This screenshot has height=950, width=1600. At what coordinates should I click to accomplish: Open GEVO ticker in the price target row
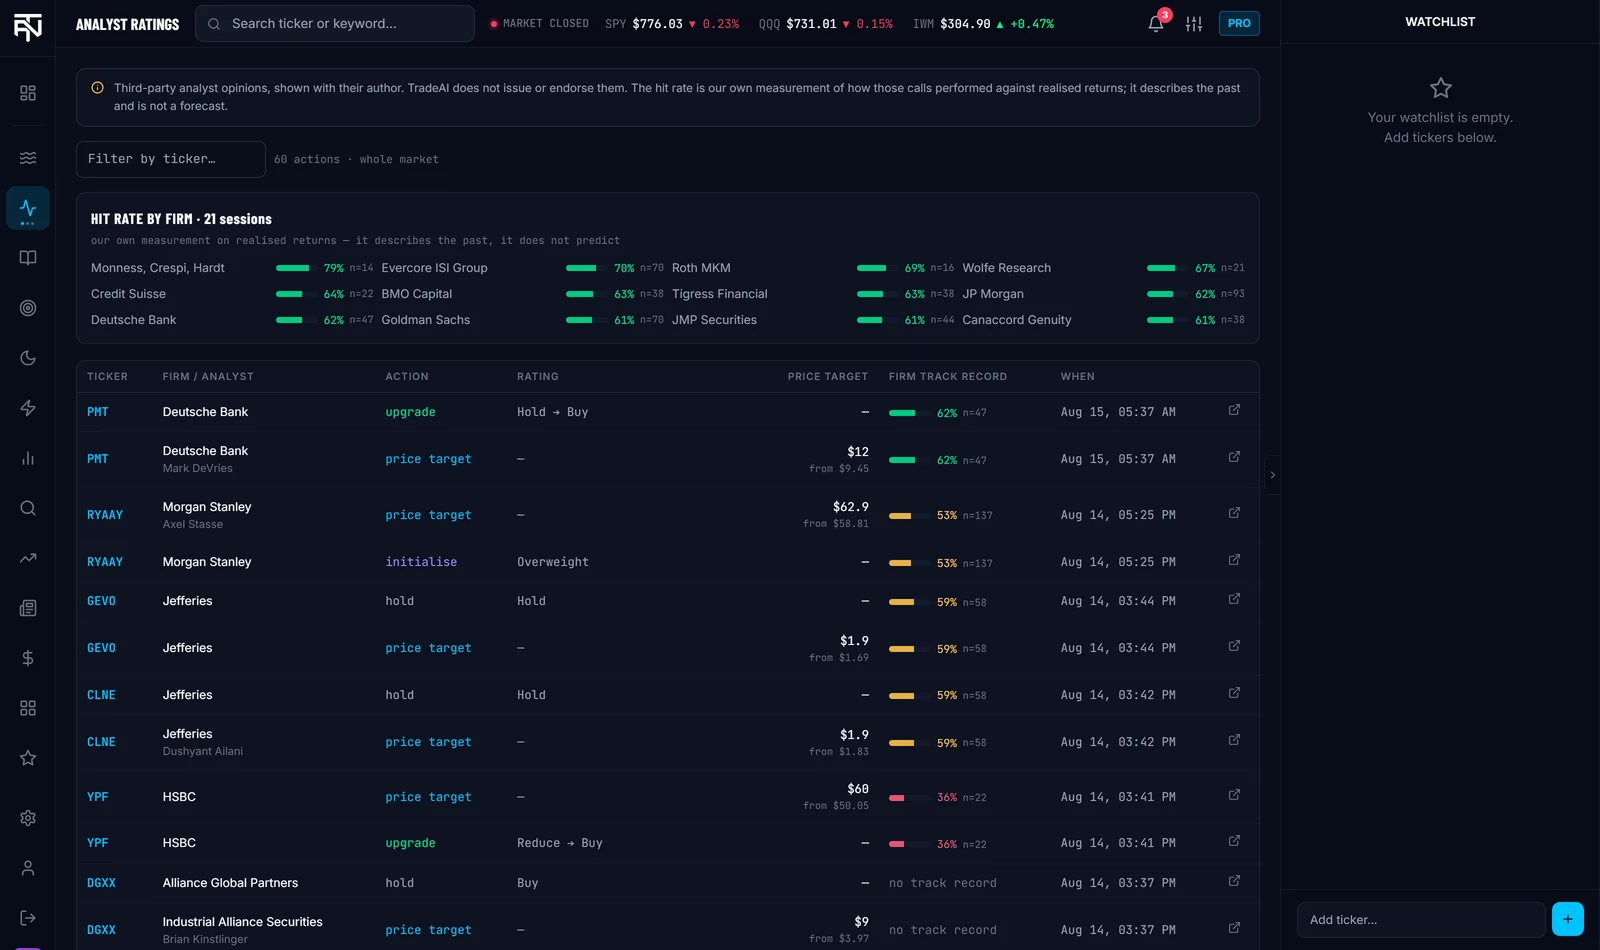(101, 648)
